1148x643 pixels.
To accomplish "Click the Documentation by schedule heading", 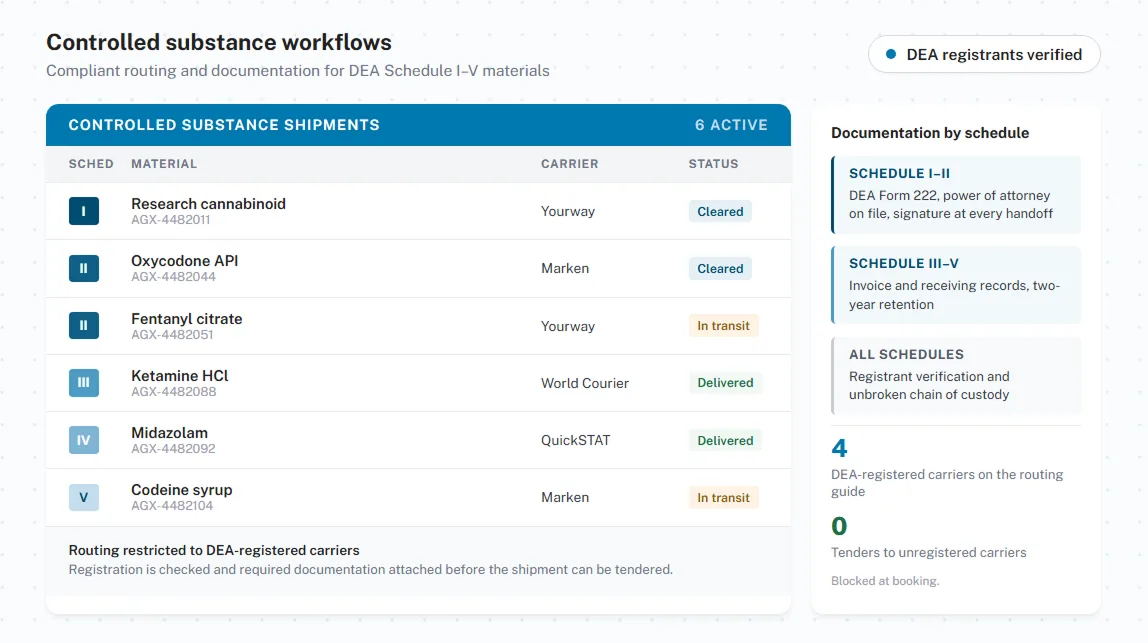I will [930, 133].
